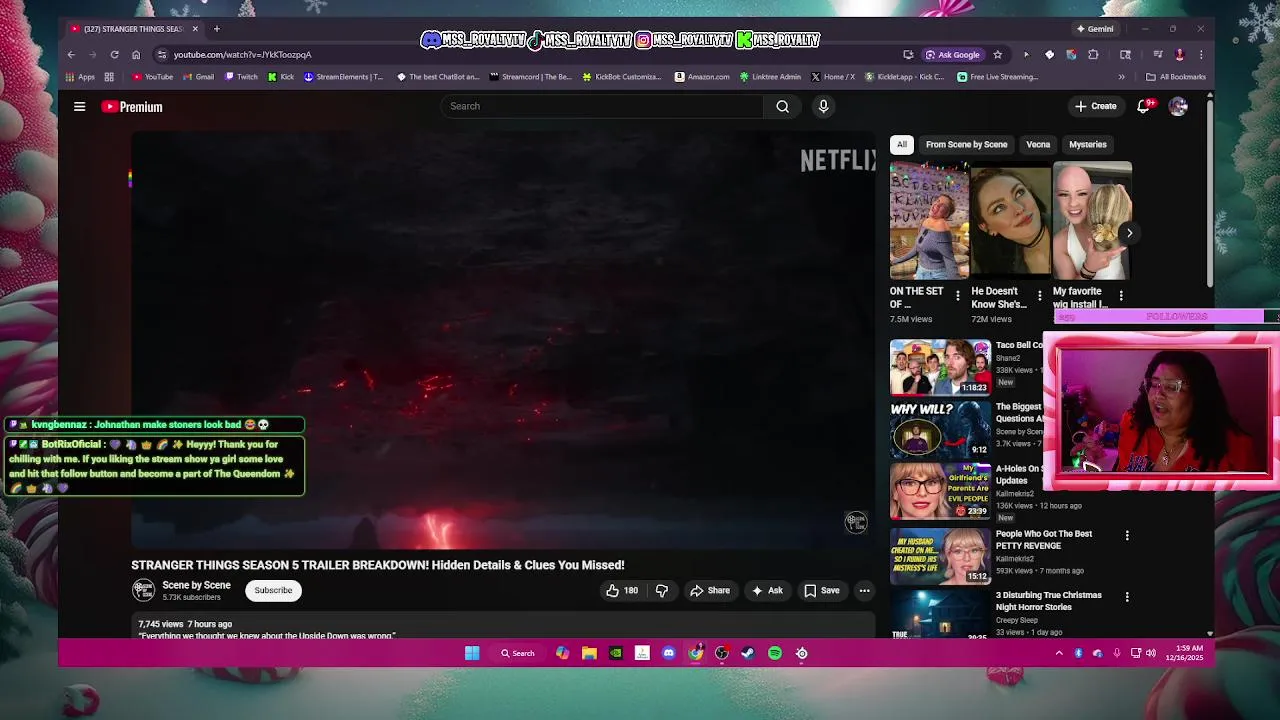Screen dimensions: 1280x720
Task: Click the YouTube search input field
Action: pyautogui.click(x=601, y=106)
